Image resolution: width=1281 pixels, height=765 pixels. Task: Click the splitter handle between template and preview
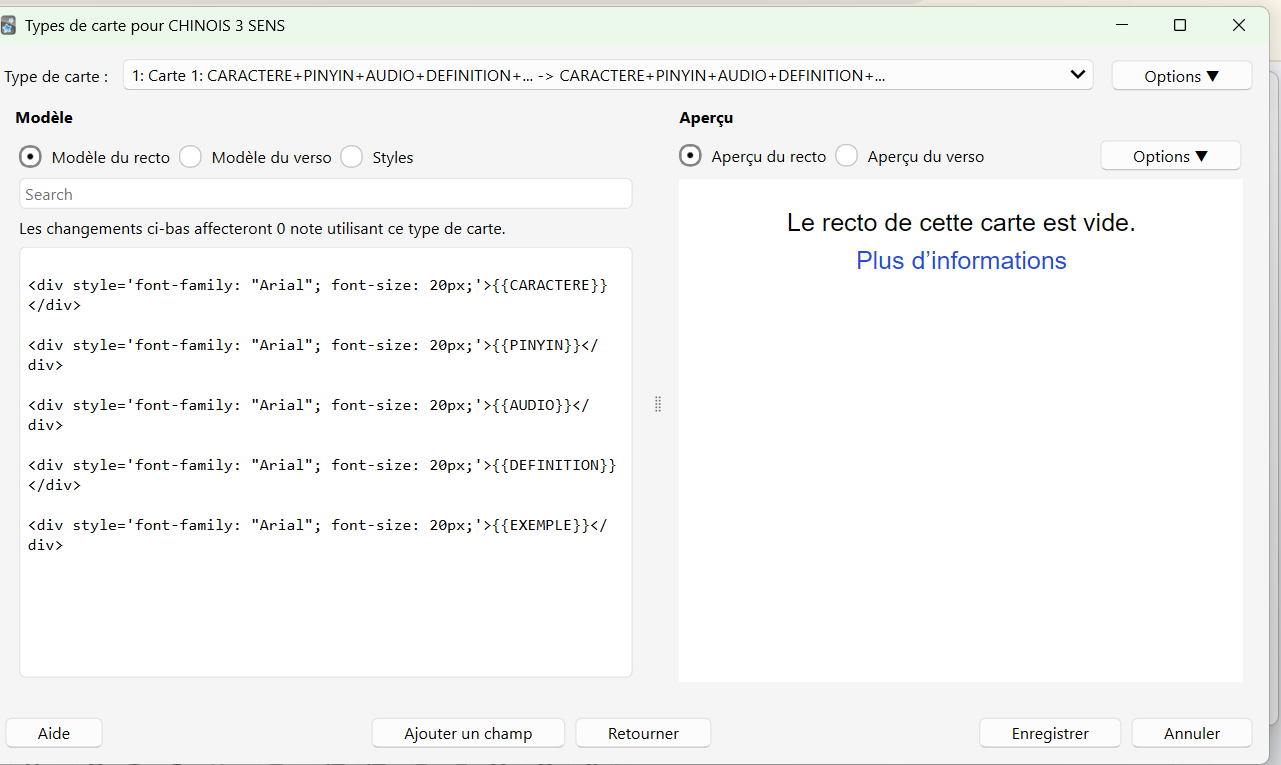(x=658, y=404)
